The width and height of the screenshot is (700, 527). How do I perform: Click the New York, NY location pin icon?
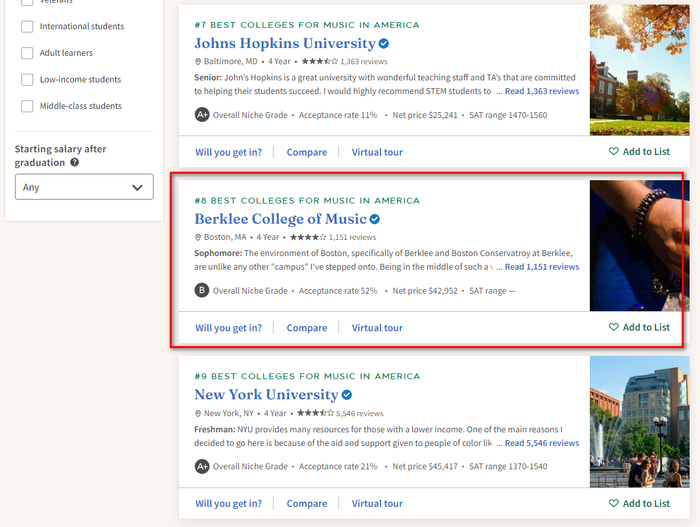coord(198,413)
